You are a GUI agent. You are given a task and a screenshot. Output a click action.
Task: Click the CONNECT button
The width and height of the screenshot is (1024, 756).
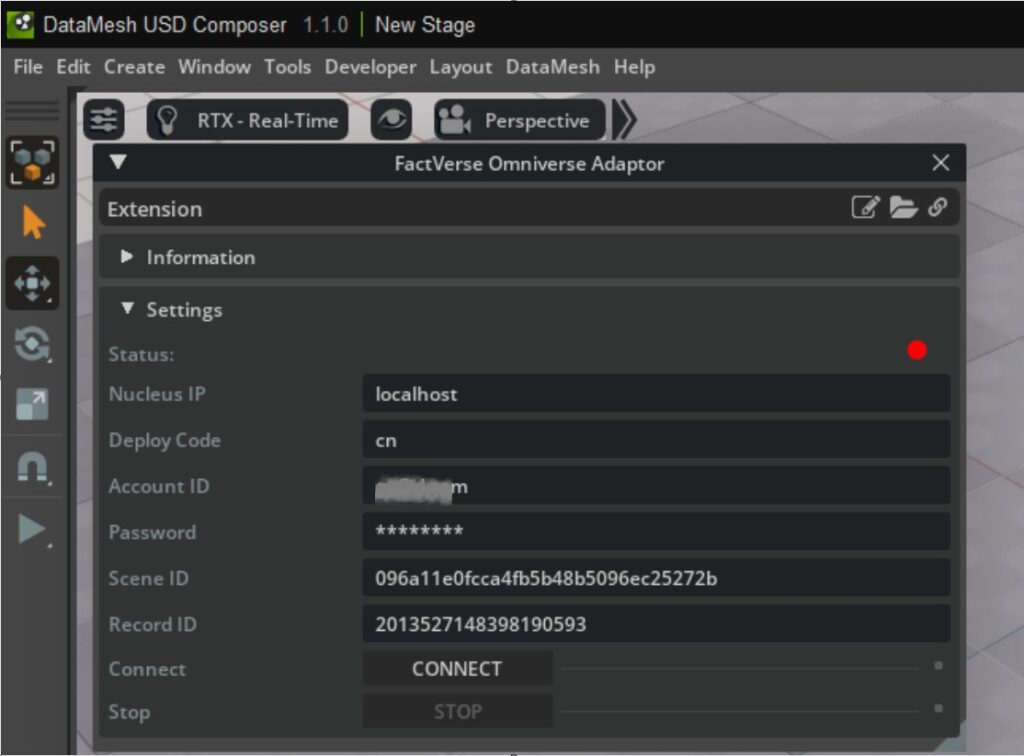(x=457, y=669)
